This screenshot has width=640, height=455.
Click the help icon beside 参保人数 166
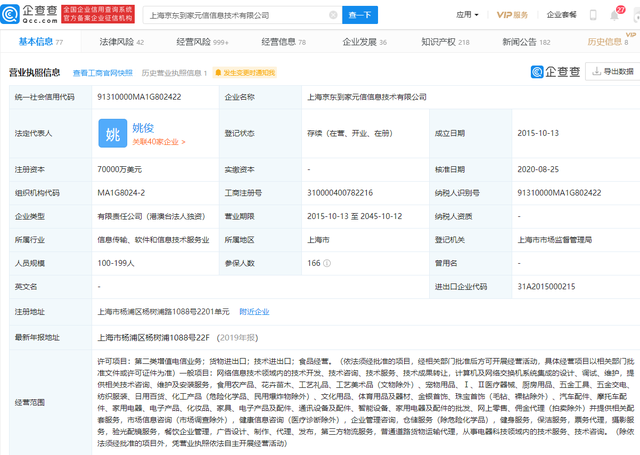pos(329,263)
